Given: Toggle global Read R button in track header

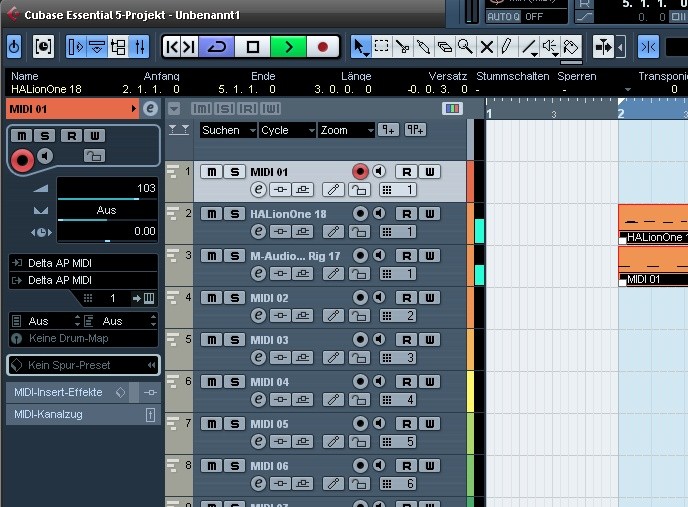Looking at the screenshot, I should pyautogui.click(x=247, y=108).
